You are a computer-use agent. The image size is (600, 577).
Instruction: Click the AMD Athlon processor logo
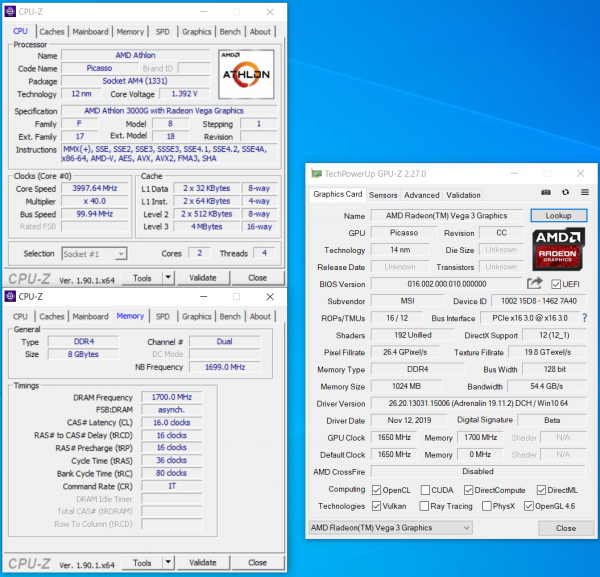(x=246, y=74)
